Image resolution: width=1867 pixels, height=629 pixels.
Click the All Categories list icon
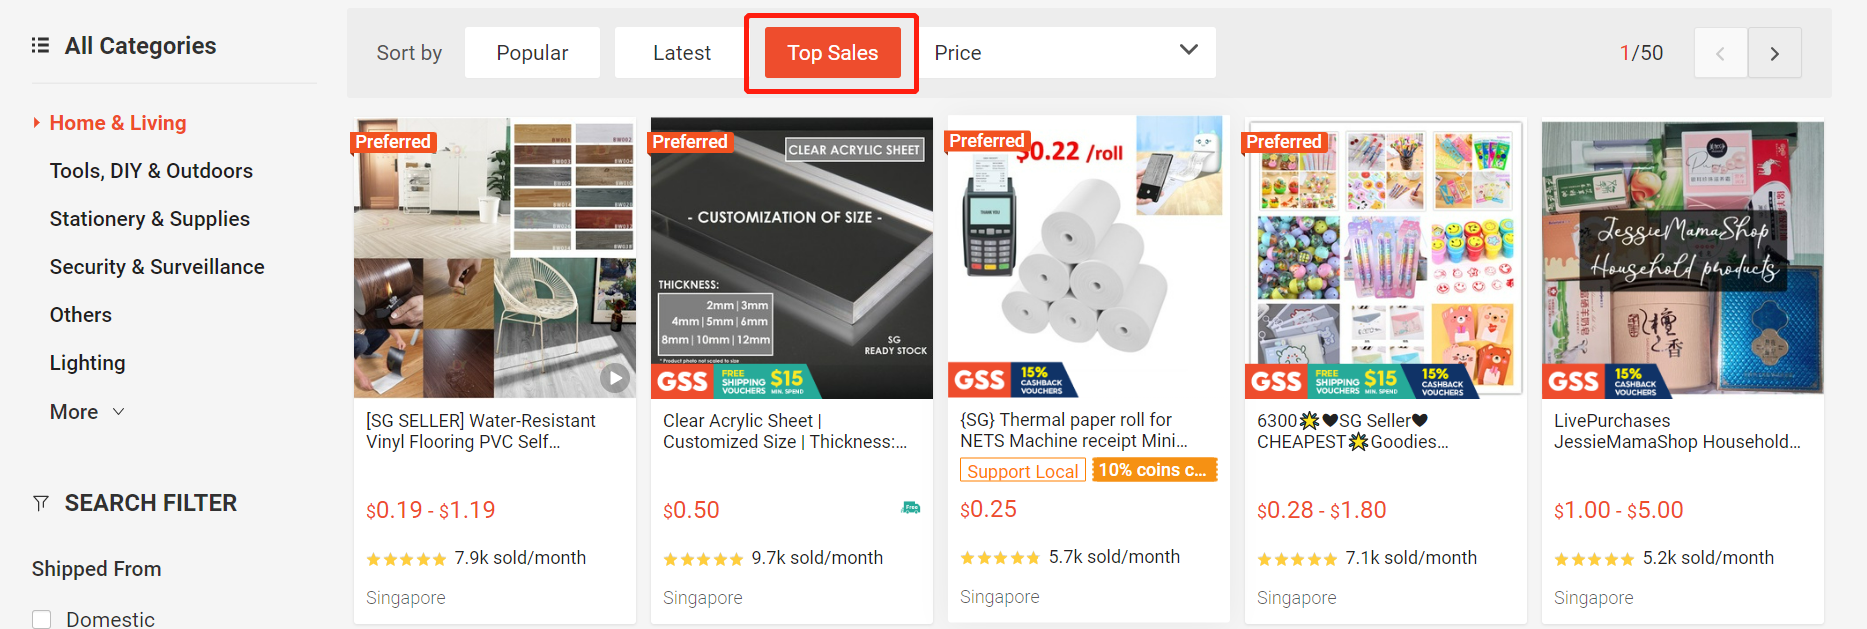pos(40,45)
